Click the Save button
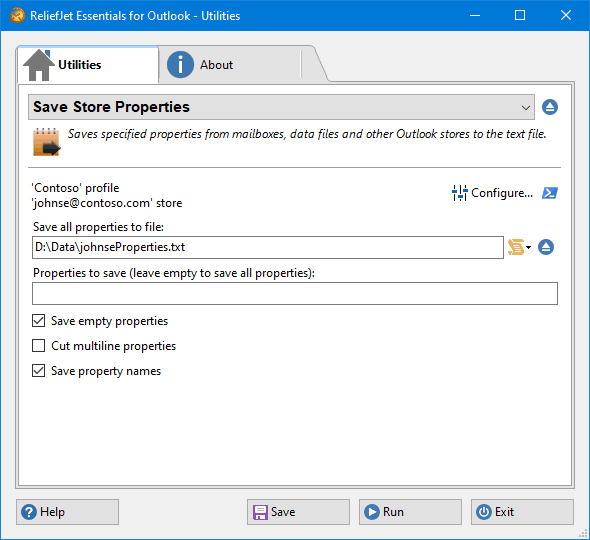 click(x=298, y=512)
